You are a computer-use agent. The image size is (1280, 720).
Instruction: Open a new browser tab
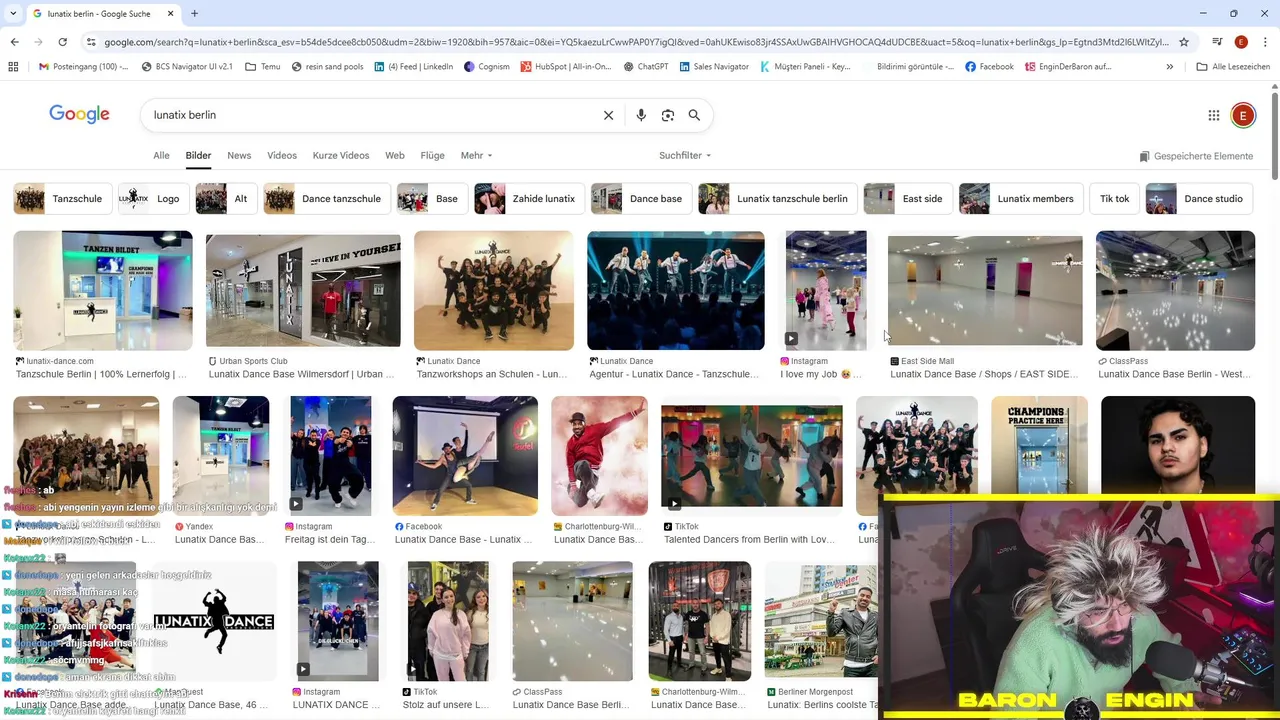(194, 14)
